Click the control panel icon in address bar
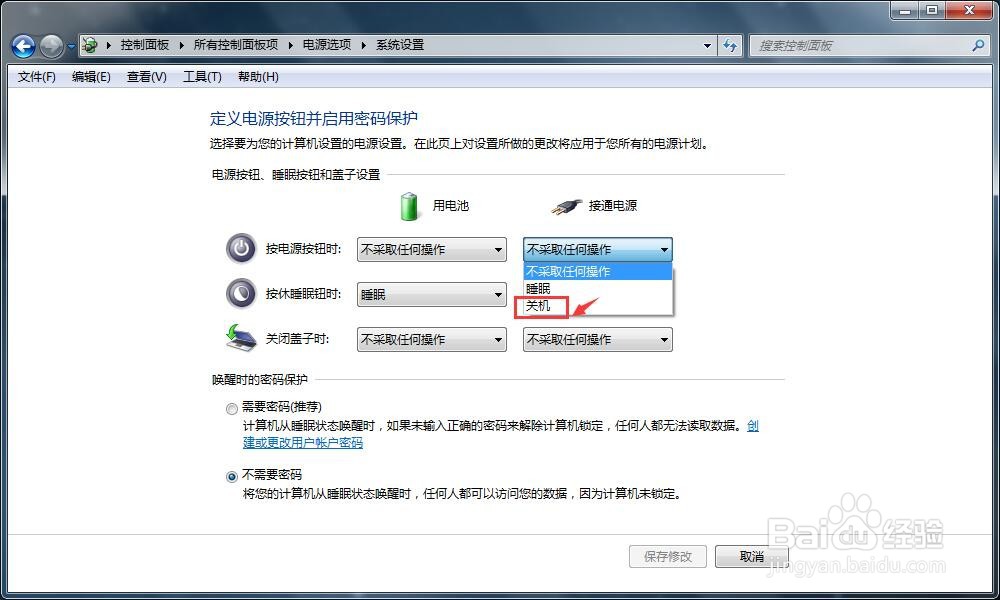 (x=91, y=45)
